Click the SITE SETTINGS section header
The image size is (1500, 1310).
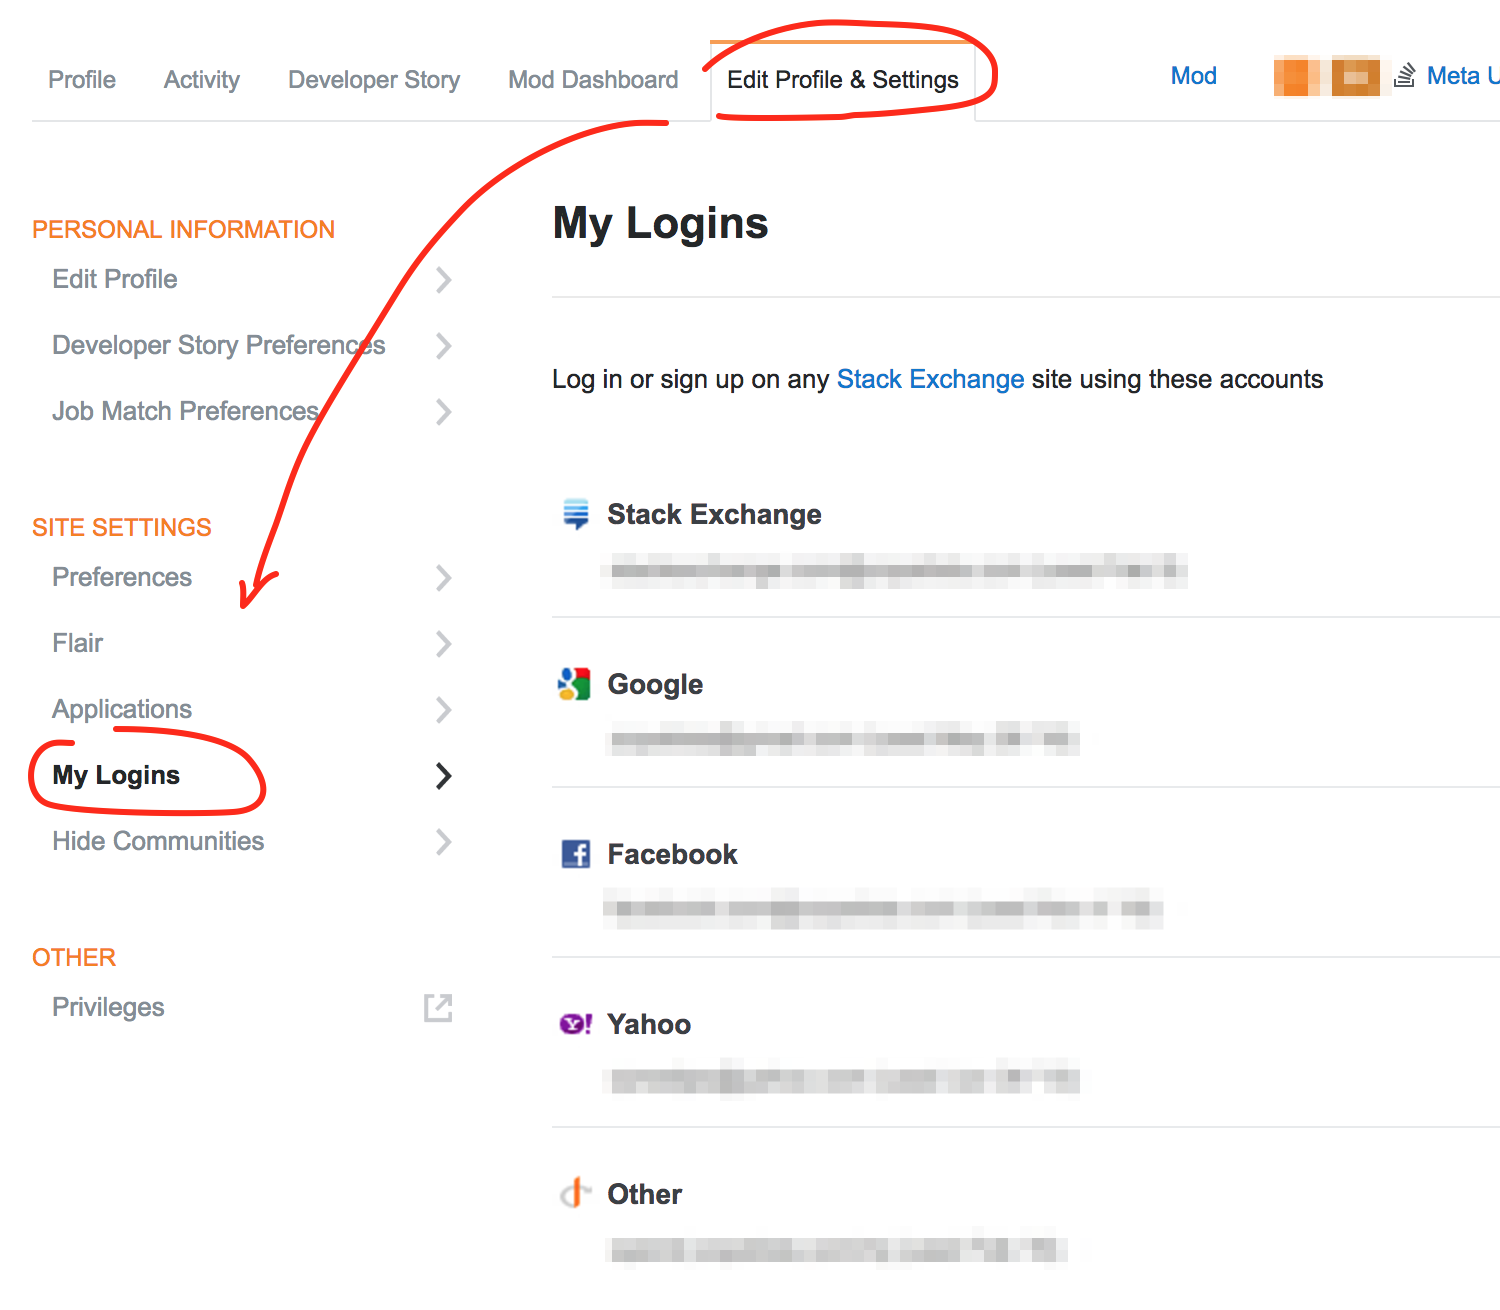[122, 527]
